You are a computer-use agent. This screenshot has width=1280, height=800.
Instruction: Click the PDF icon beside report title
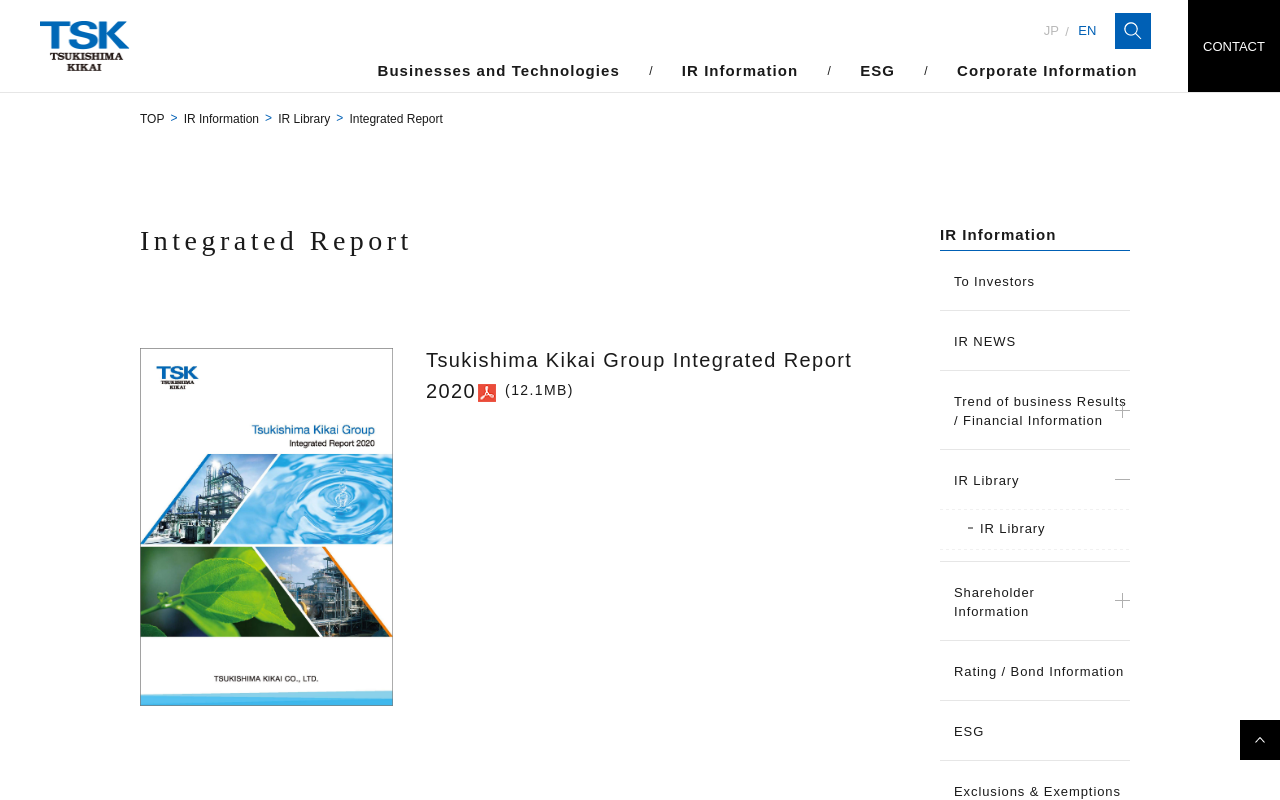(x=487, y=393)
